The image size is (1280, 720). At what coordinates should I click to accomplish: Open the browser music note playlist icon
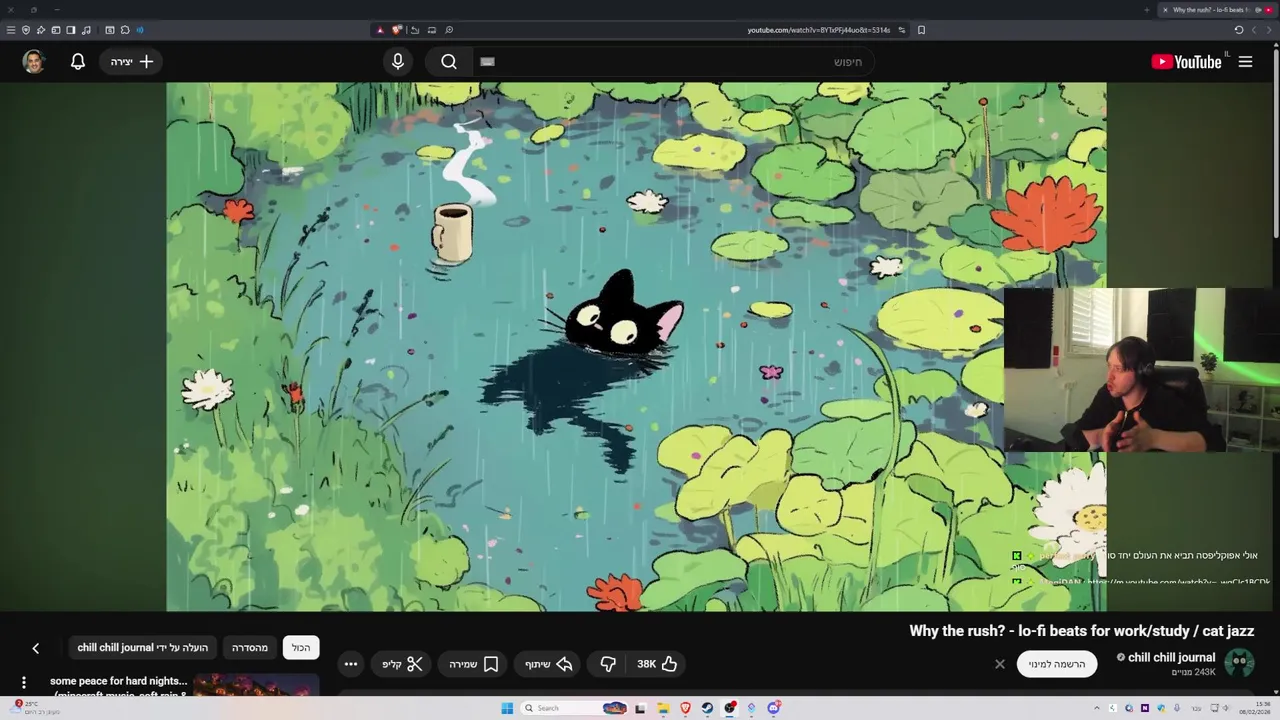coord(86,30)
